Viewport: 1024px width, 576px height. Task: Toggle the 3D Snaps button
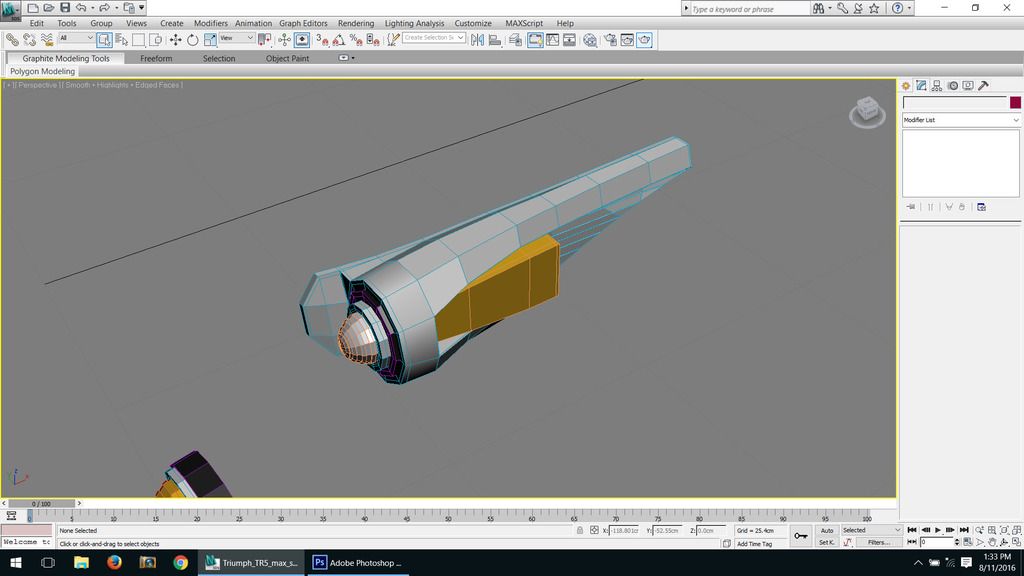pos(323,40)
